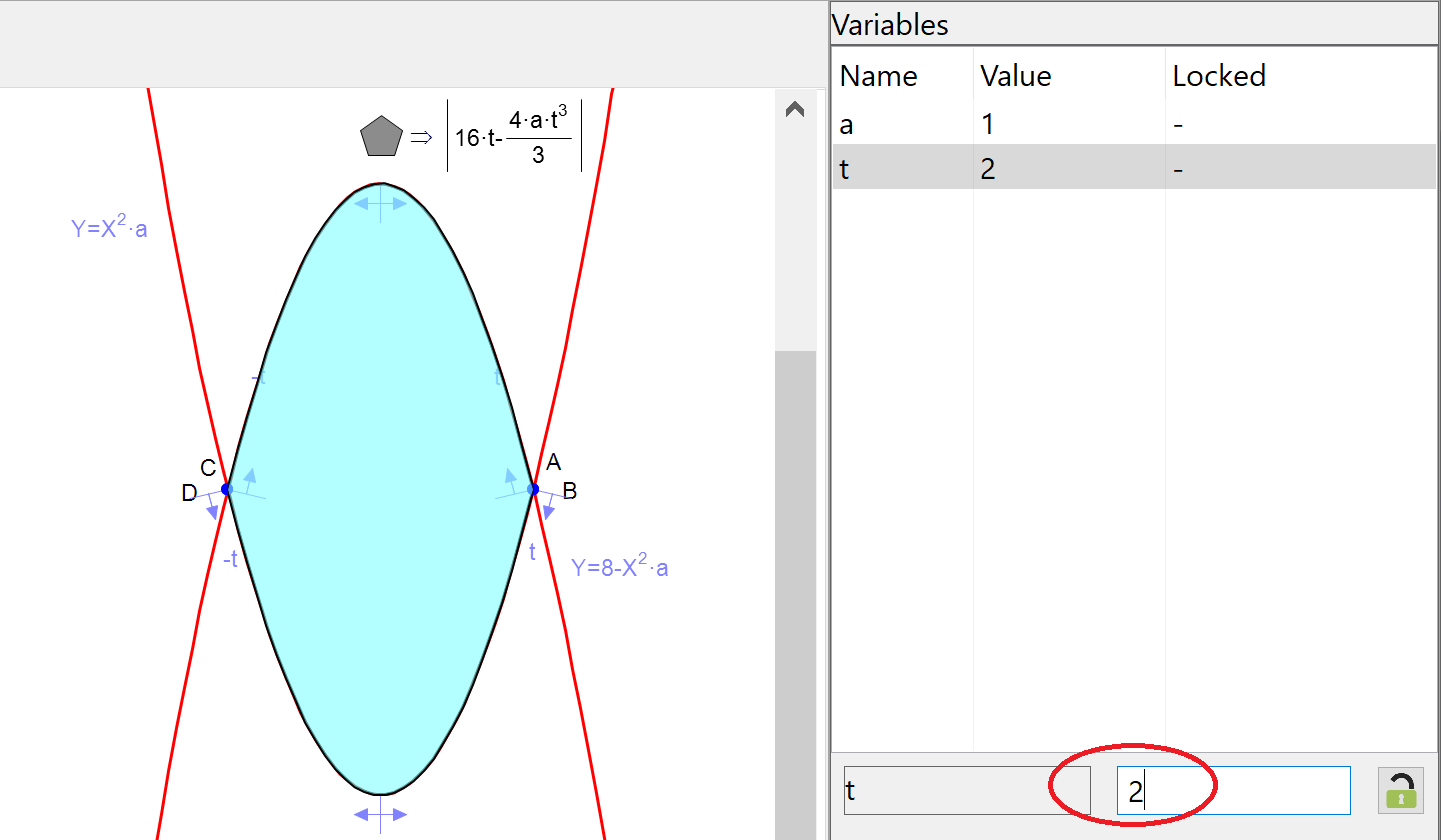The image size is (1443, 840).
Task: Click the -t parameter label below point C
Action: pos(230,560)
